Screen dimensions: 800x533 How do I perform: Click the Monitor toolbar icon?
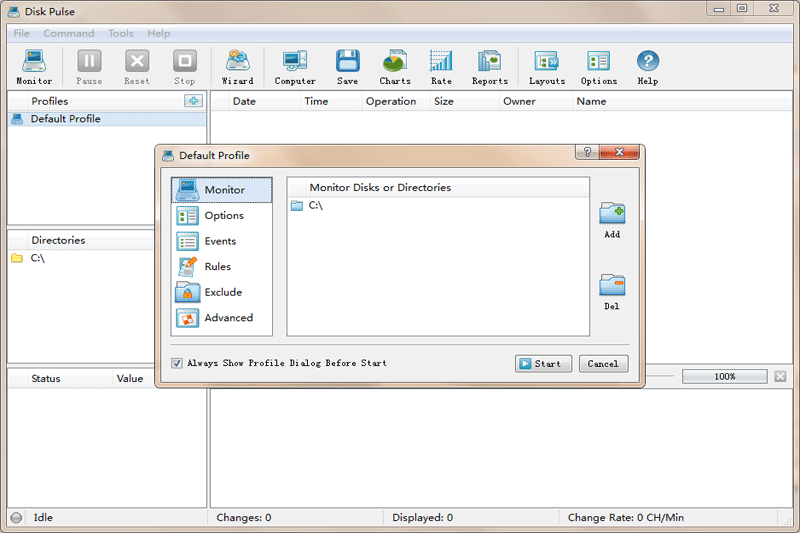[x=34, y=67]
